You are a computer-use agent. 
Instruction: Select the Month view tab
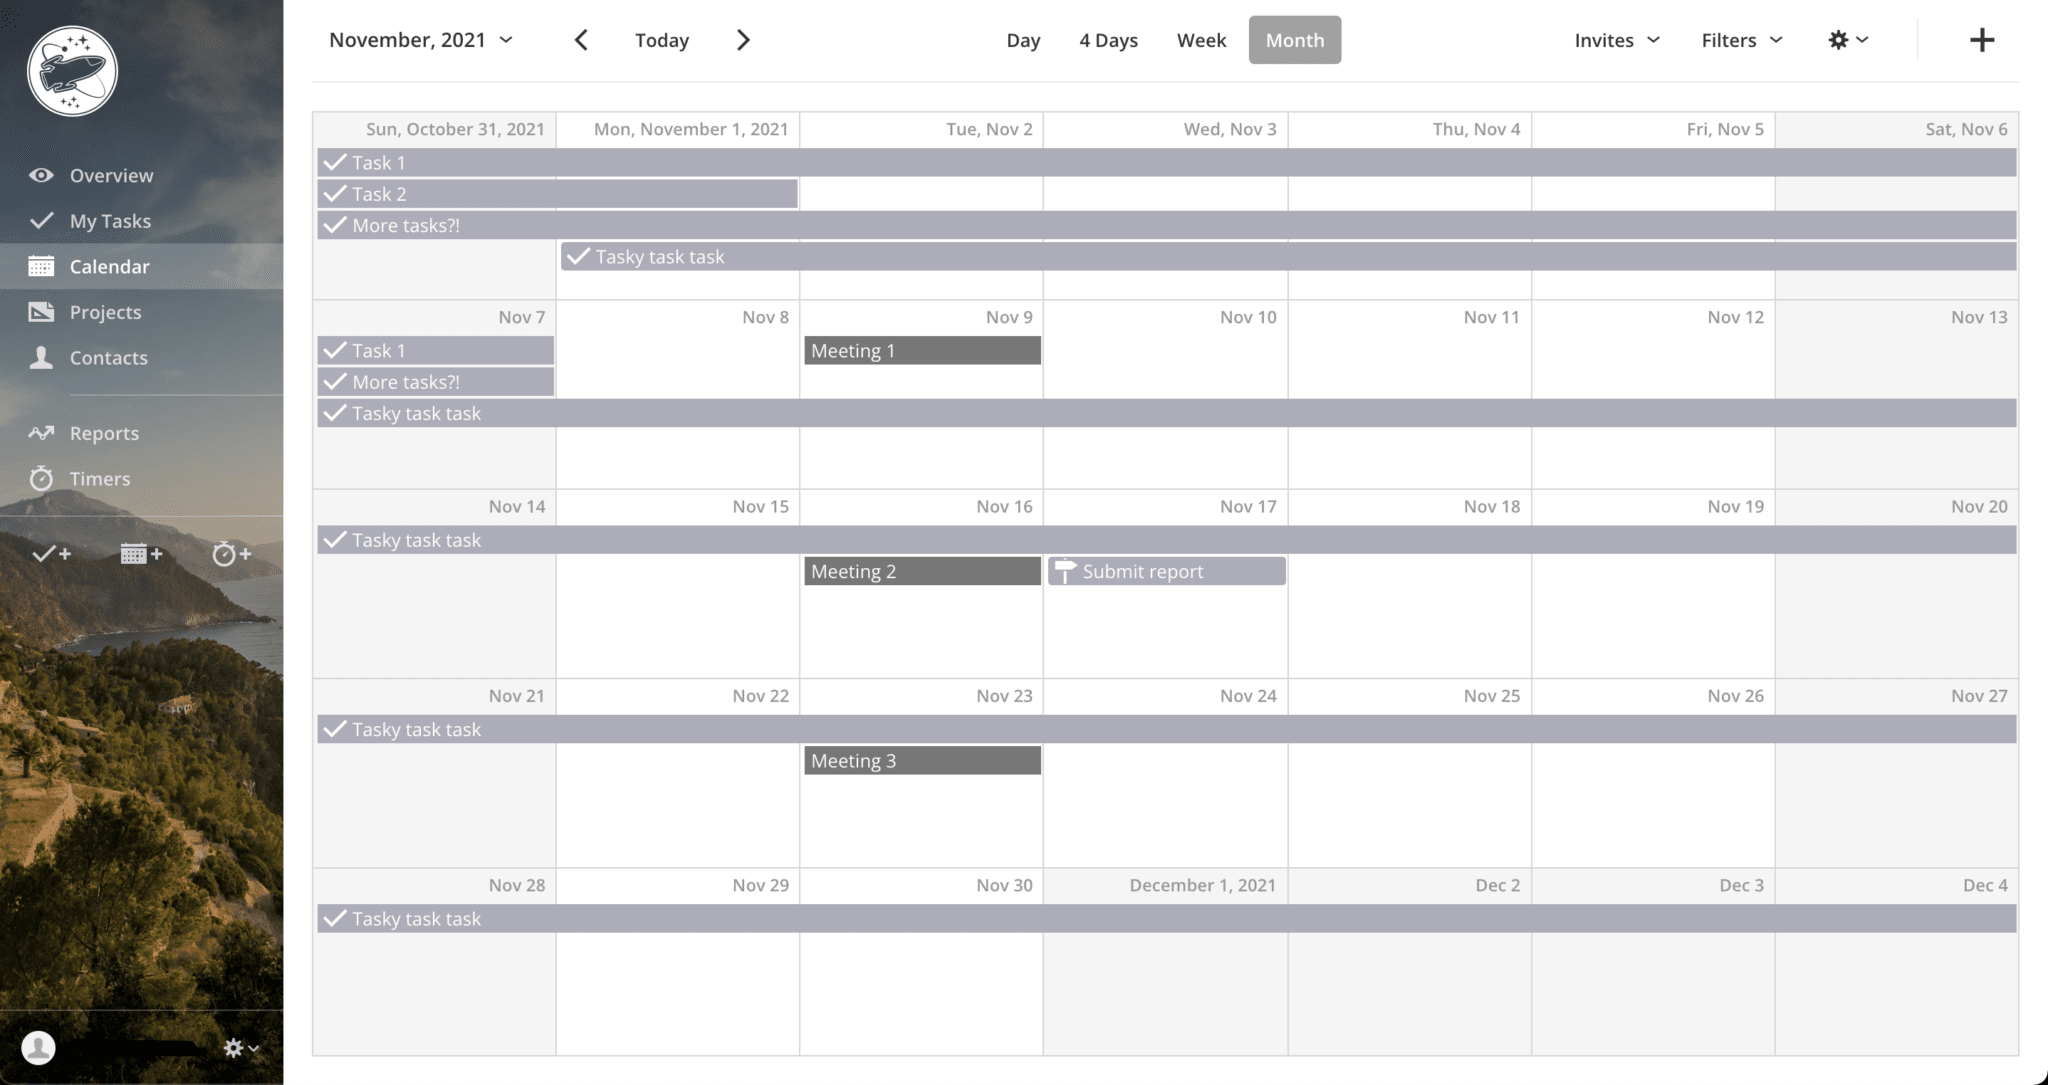(1295, 40)
